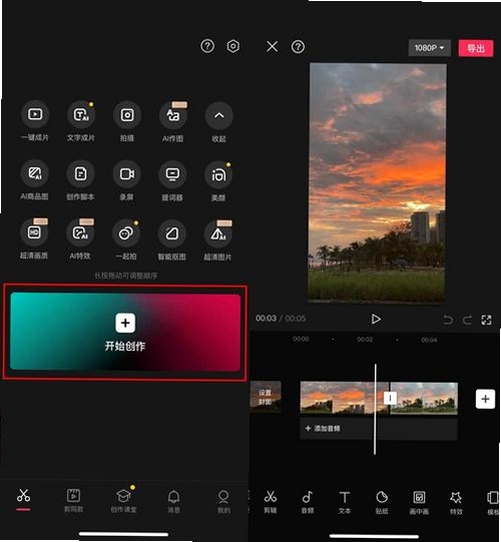Click the transition marker between clips
The height and width of the screenshot is (542, 501).
(390, 398)
